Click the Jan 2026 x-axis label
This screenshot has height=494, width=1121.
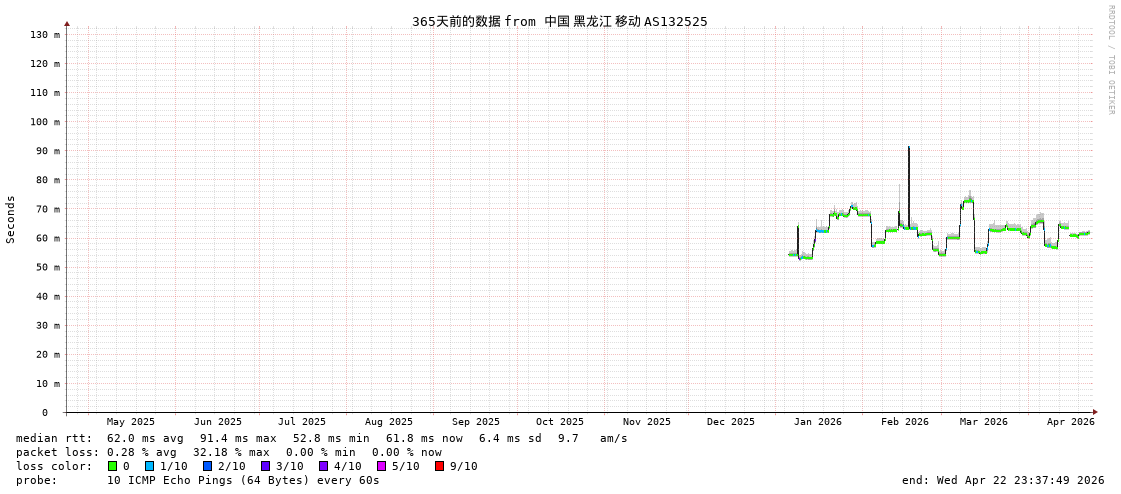coord(817,422)
